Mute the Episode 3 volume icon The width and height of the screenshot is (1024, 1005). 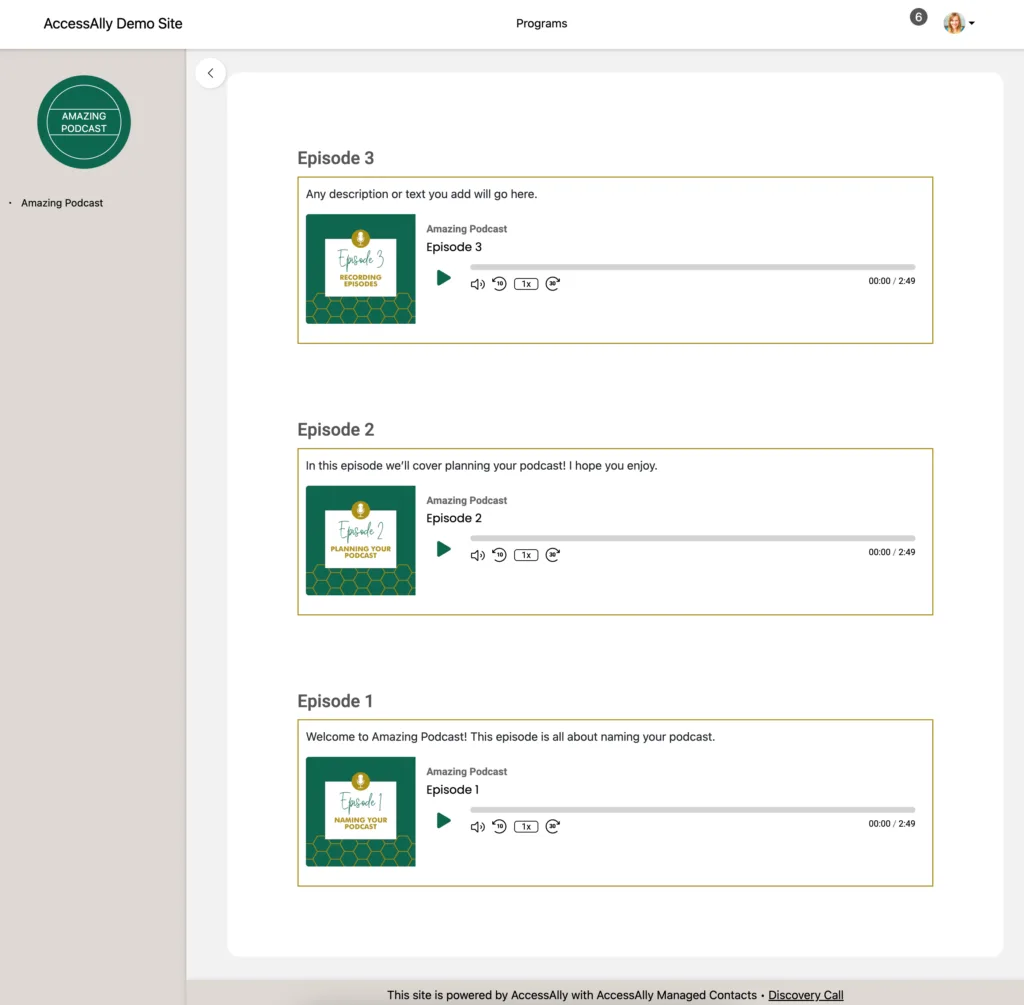(477, 284)
